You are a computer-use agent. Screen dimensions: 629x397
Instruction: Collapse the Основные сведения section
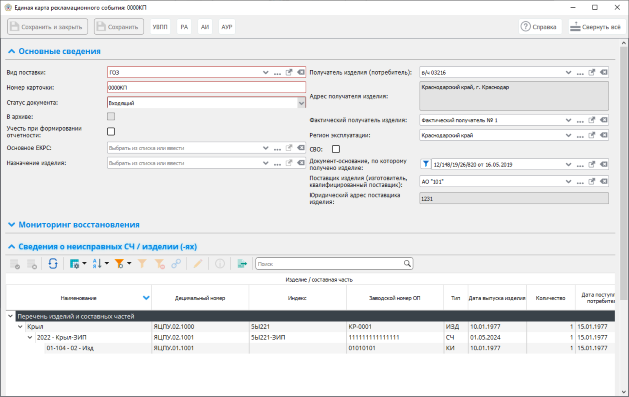pos(12,51)
